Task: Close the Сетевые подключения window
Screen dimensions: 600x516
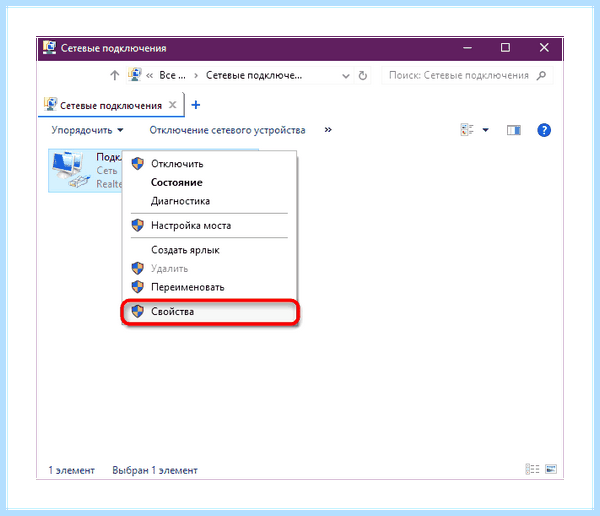Action: [x=544, y=48]
